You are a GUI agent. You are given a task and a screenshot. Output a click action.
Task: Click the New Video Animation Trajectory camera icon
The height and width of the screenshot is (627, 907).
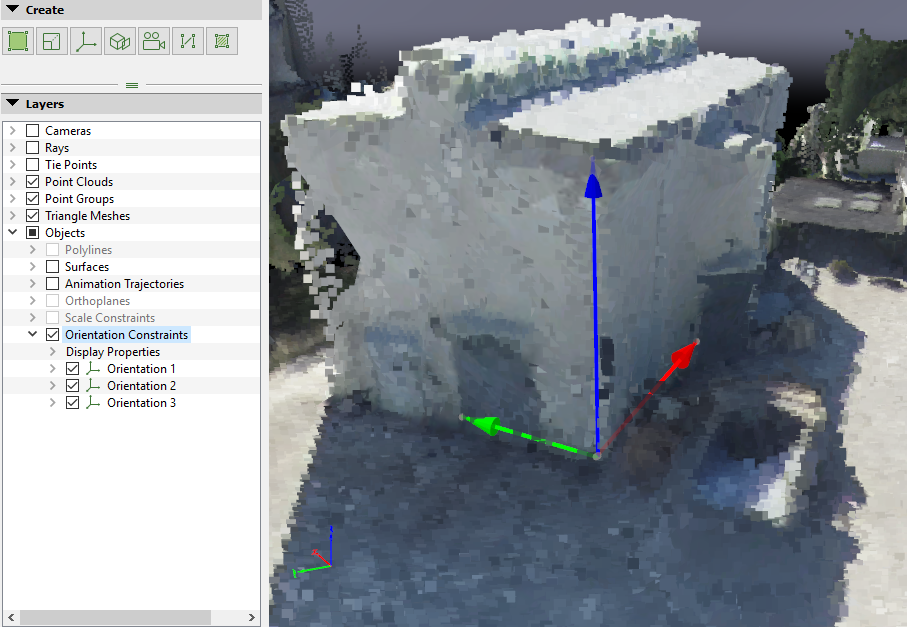154,41
